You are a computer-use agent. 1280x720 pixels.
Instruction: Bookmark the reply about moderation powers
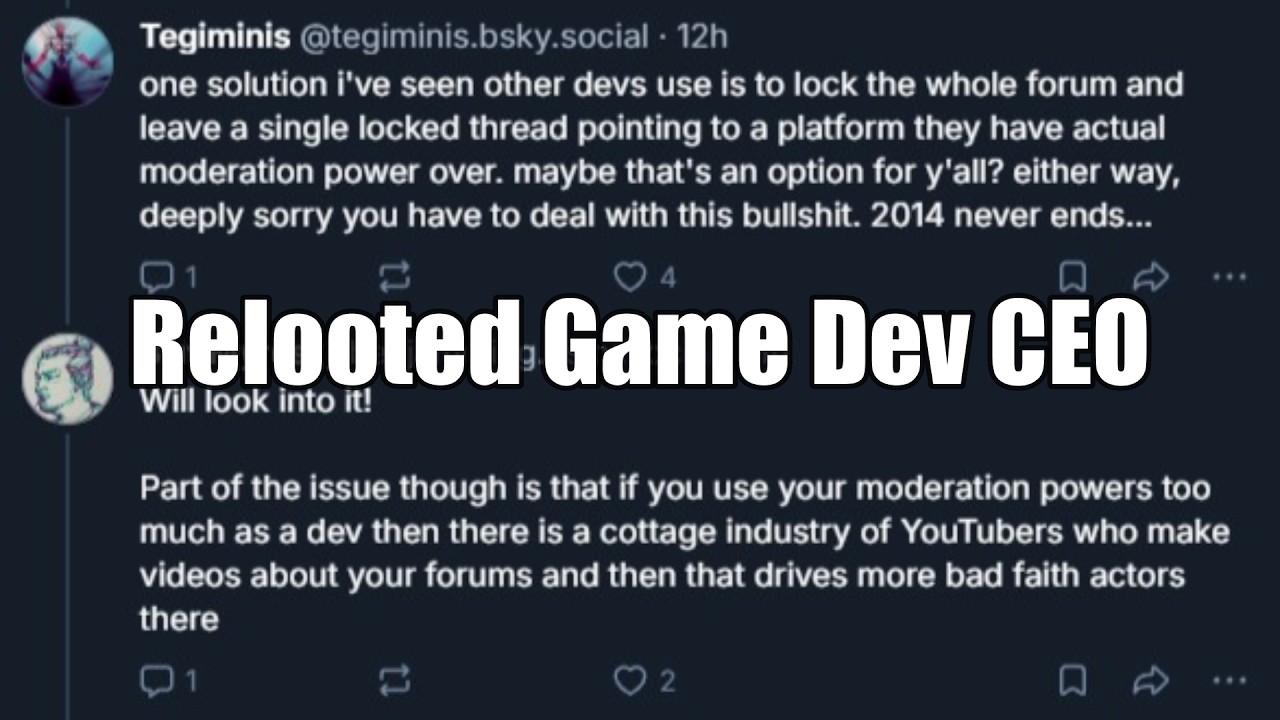click(1073, 681)
